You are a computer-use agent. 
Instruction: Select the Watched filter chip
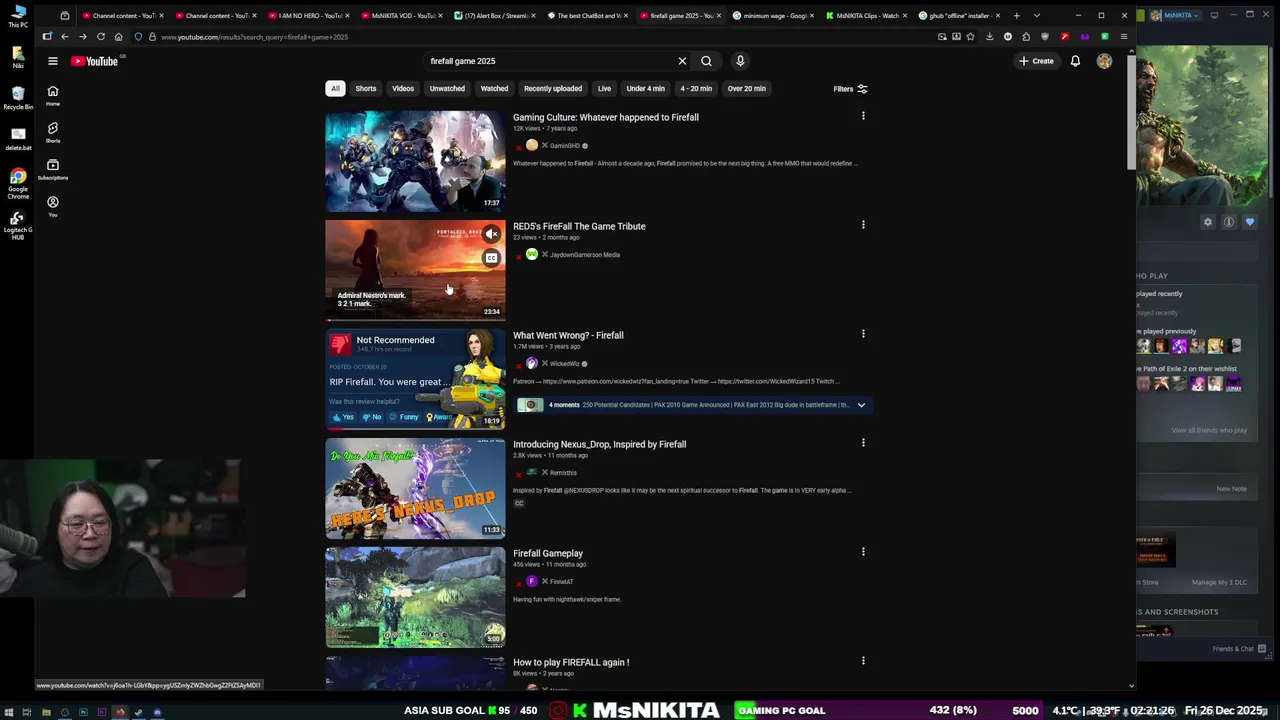click(494, 89)
